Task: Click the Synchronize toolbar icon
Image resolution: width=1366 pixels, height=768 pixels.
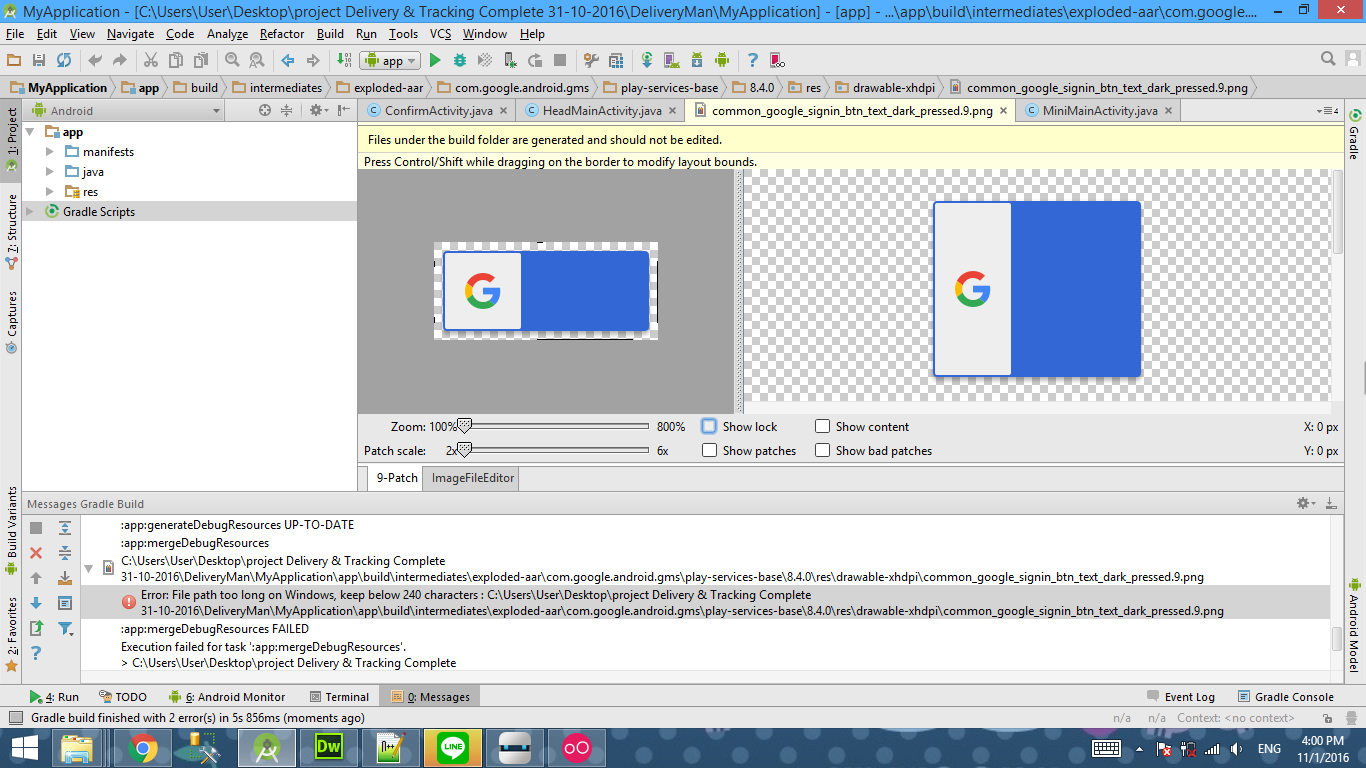Action: point(64,61)
